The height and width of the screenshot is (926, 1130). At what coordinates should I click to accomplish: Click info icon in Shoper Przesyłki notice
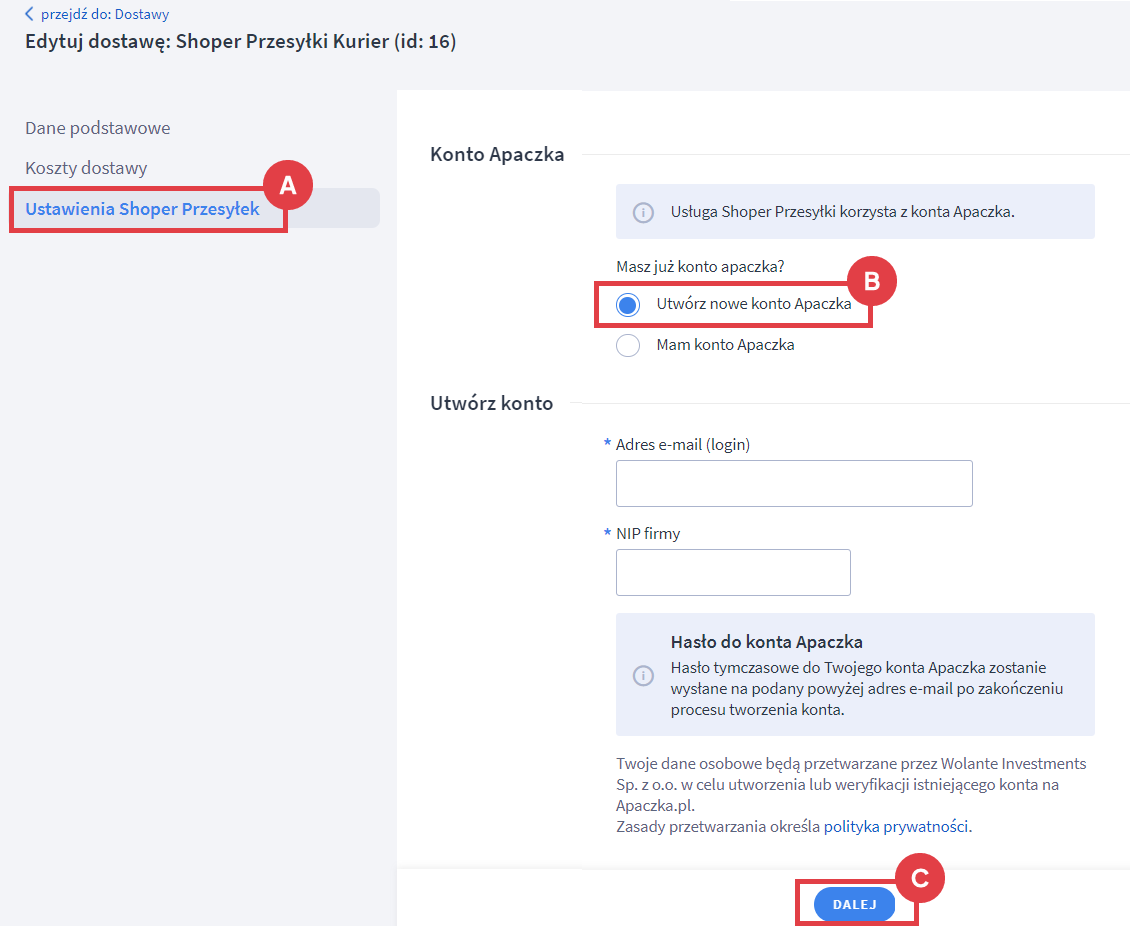point(643,212)
